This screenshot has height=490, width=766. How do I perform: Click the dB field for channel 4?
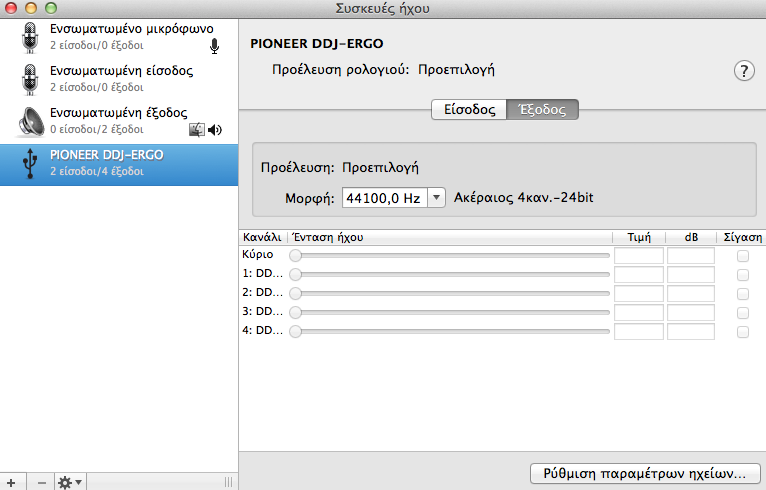tap(691, 332)
